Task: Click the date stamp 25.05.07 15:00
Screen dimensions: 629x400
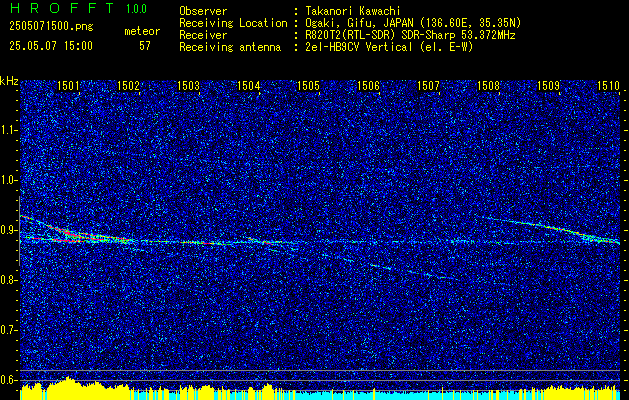Action: (51, 46)
